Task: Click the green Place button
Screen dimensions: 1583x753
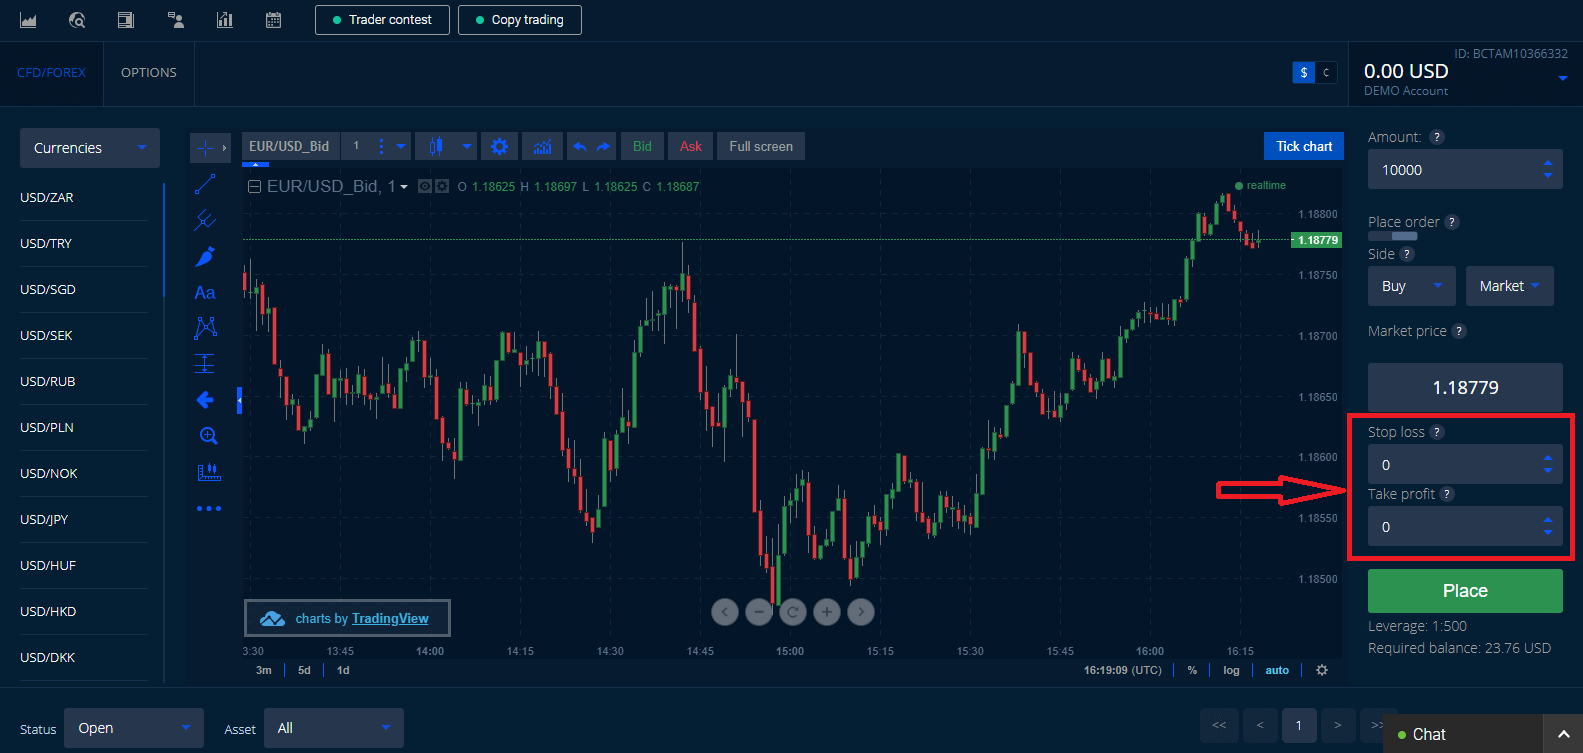Action: [1465, 591]
